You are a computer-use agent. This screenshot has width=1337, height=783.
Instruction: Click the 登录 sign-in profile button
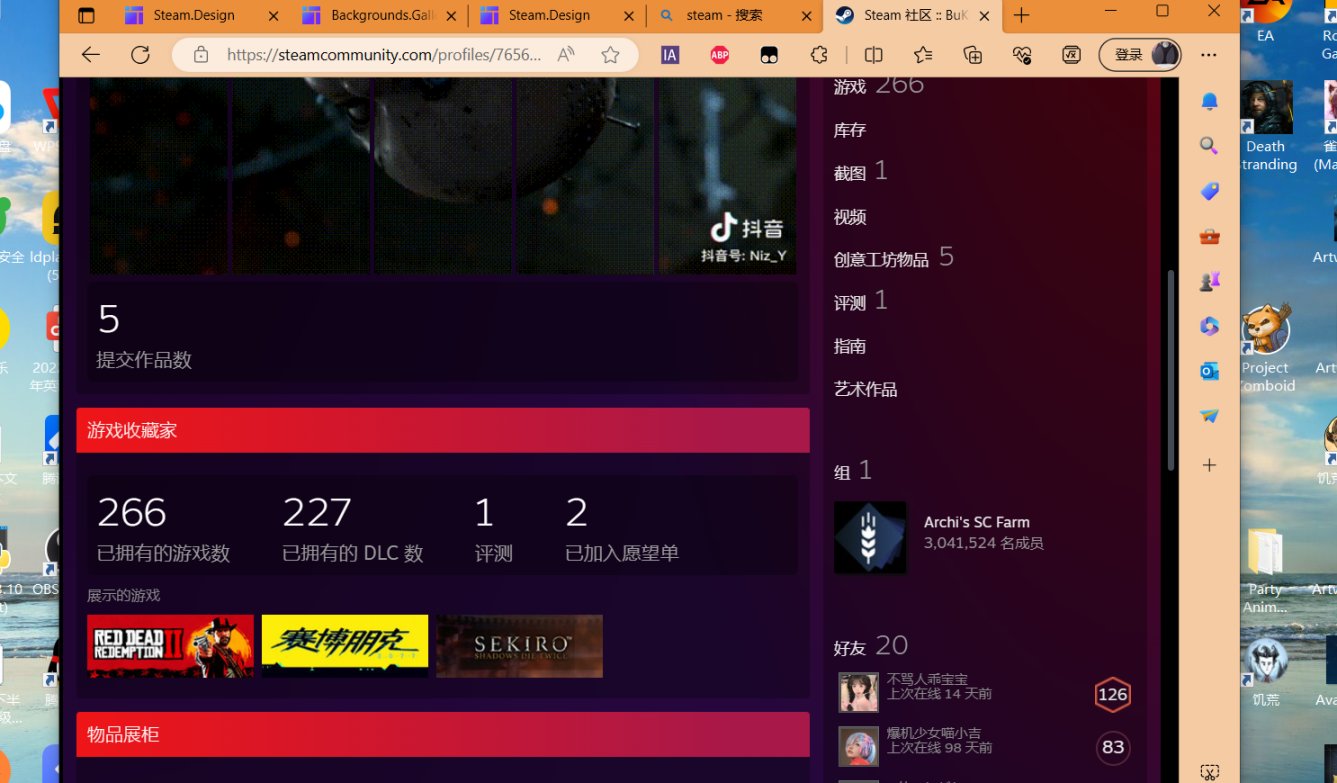[1139, 55]
